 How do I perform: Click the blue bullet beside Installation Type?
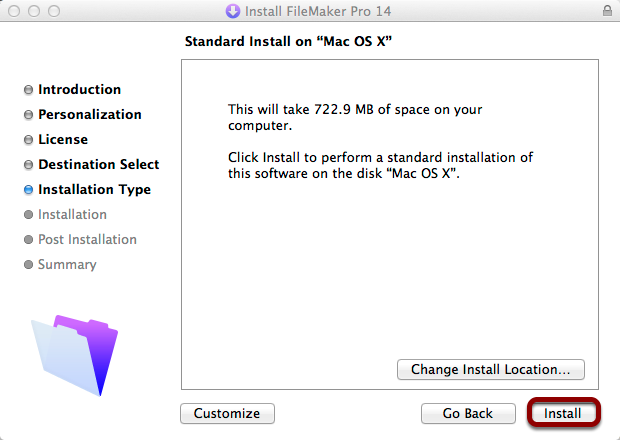tap(28, 190)
